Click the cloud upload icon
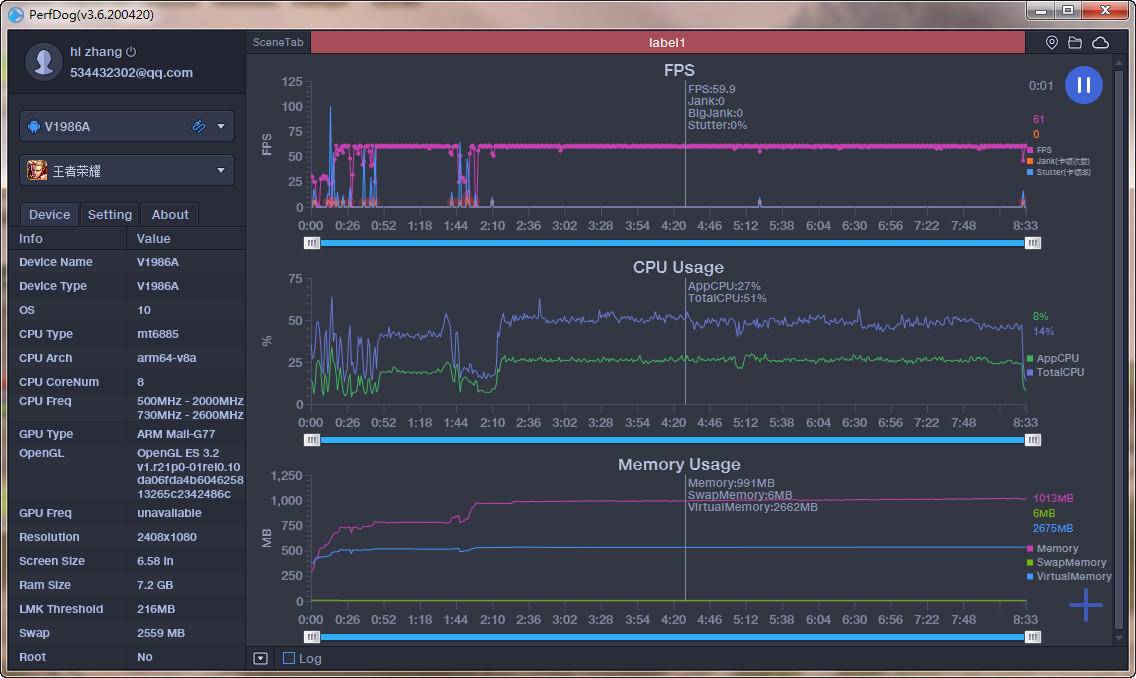This screenshot has height=678, width=1136. point(1100,43)
